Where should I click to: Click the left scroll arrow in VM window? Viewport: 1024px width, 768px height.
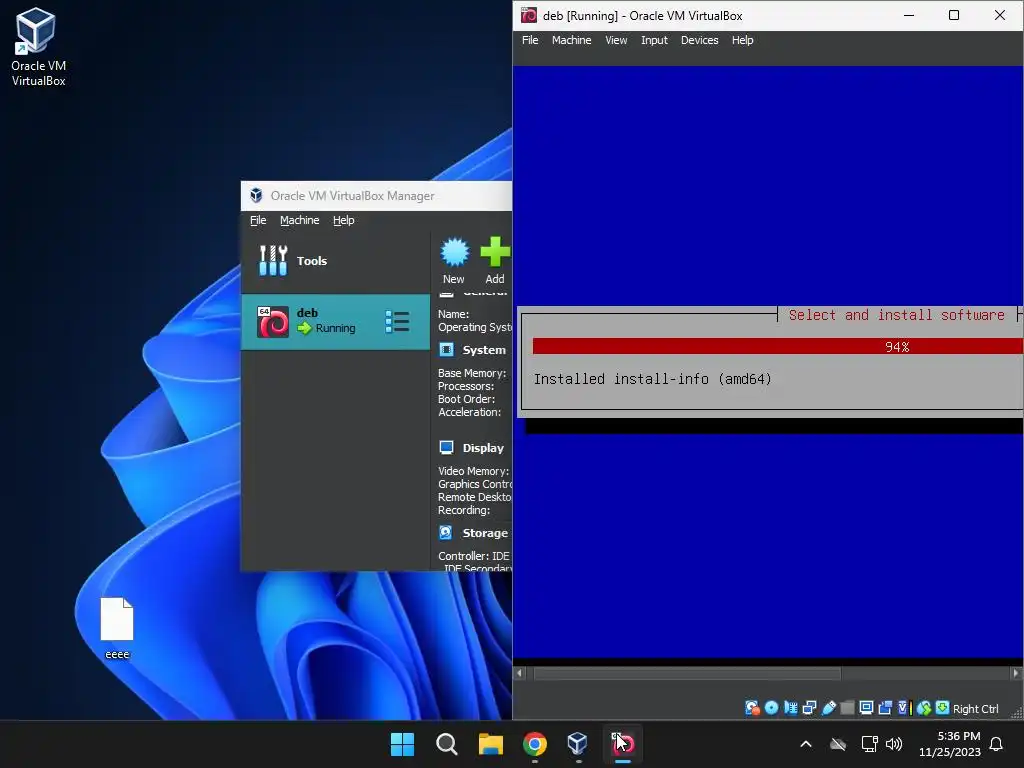(520, 673)
